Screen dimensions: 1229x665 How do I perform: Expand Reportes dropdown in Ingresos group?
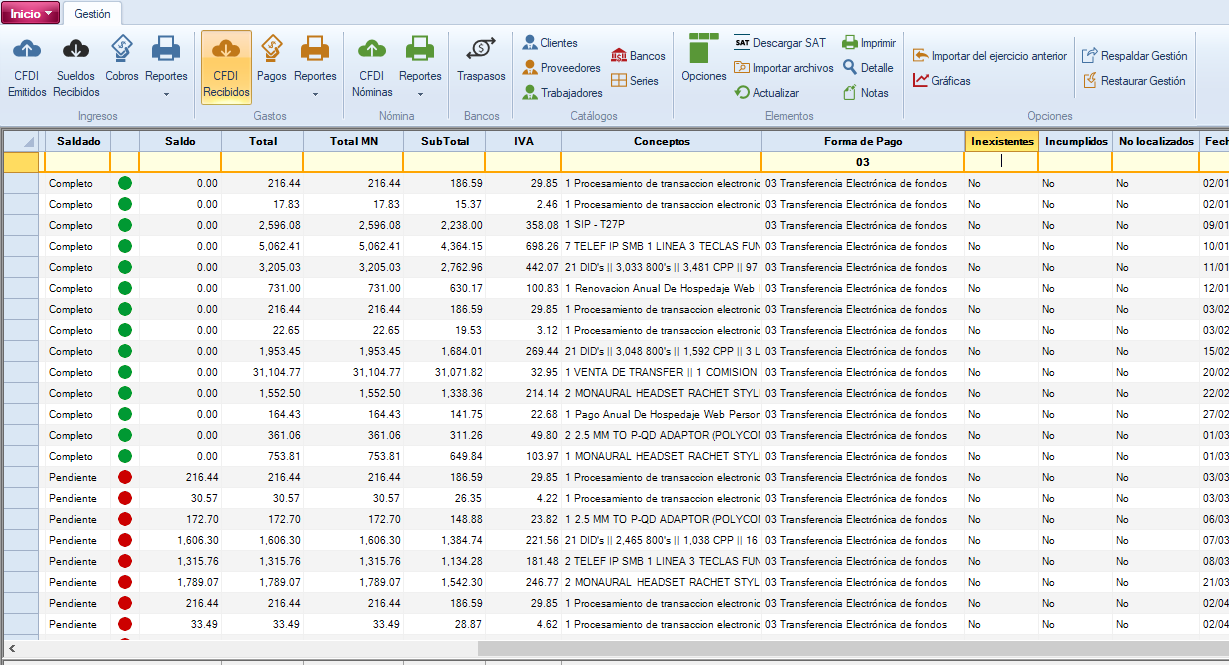tap(166, 94)
